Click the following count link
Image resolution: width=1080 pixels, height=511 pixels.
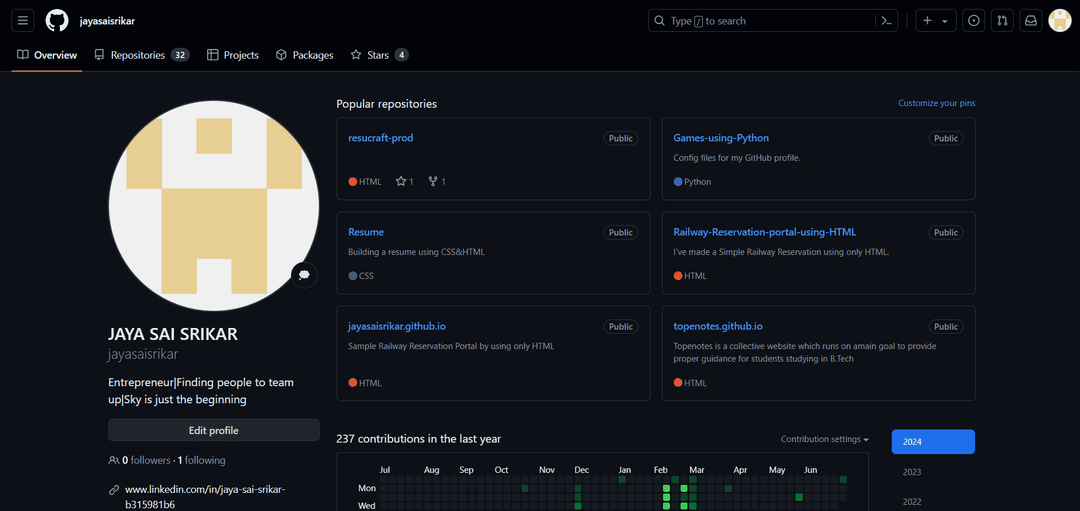coord(202,460)
